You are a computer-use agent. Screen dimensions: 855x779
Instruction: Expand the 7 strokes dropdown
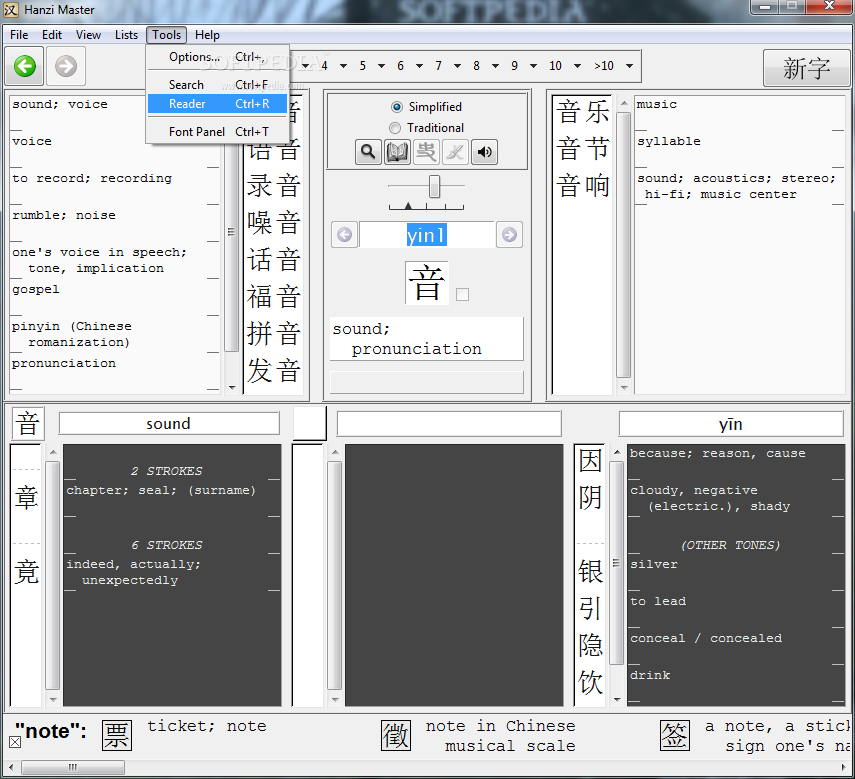pyautogui.click(x=457, y=66)
